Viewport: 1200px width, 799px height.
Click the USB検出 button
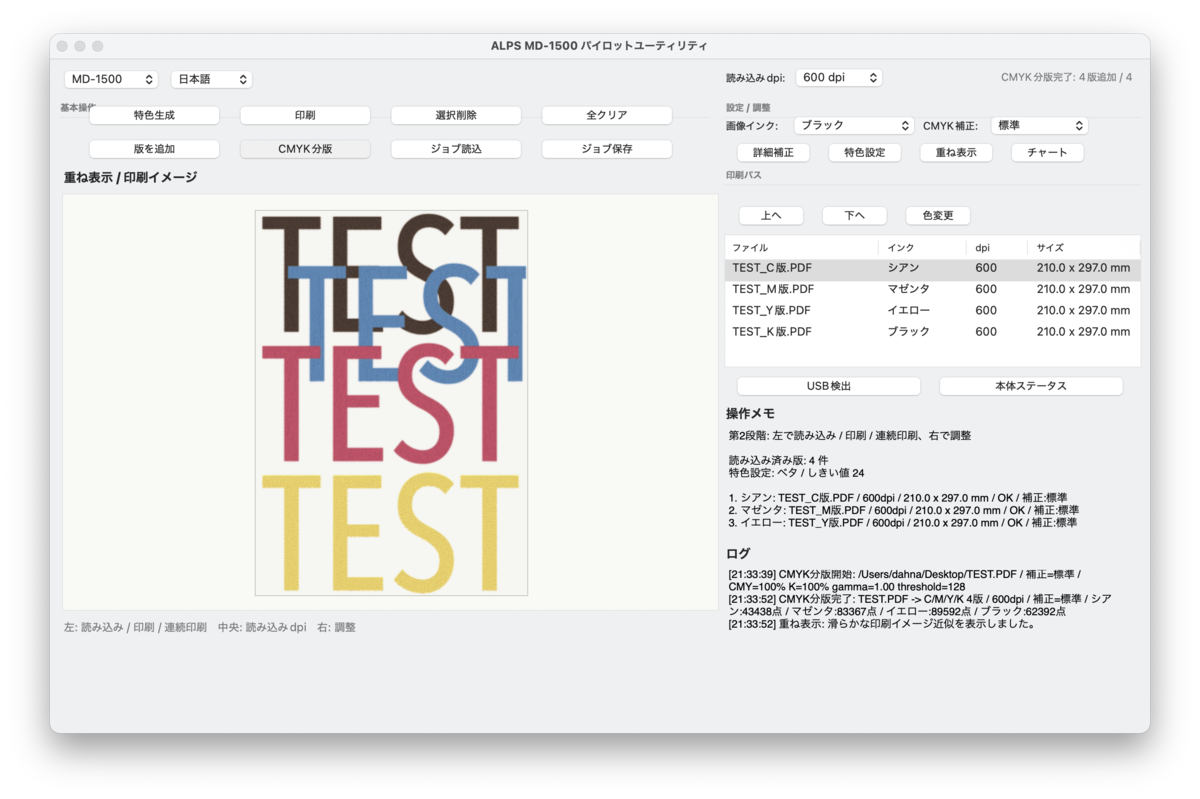click(x=829, y=386)
